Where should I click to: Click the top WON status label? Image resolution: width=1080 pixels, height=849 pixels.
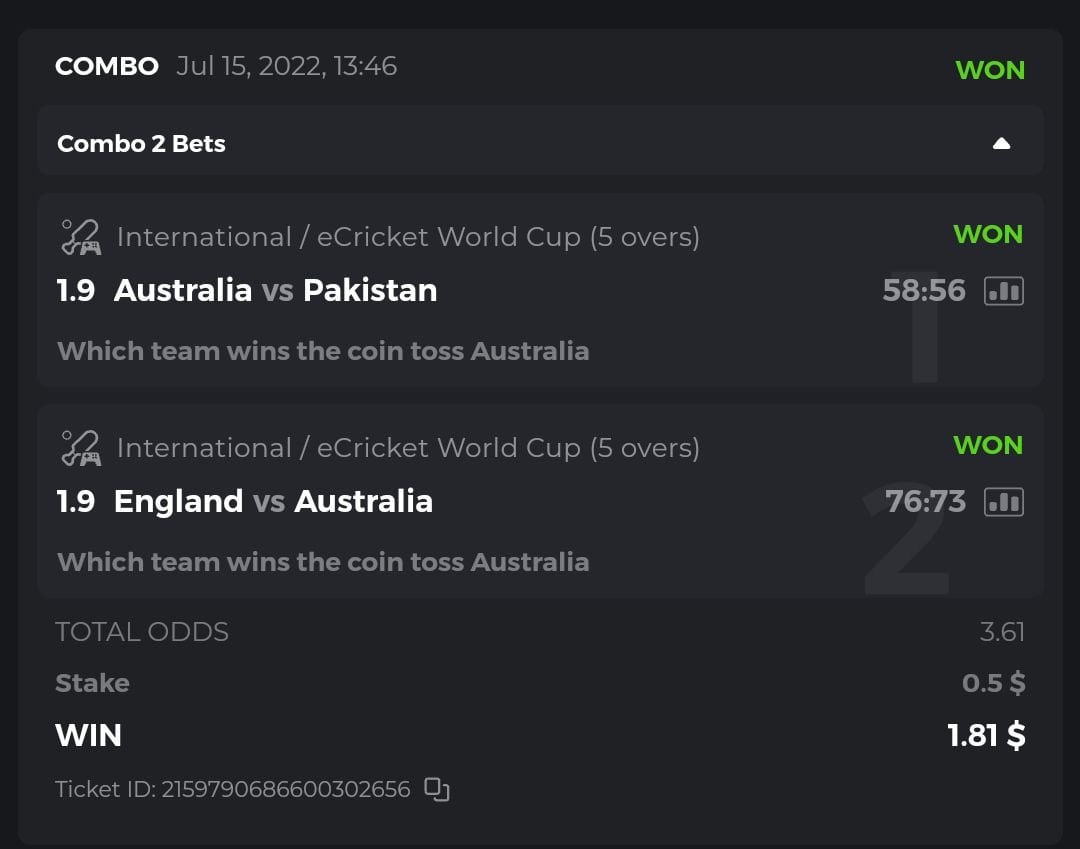[990, 70]
